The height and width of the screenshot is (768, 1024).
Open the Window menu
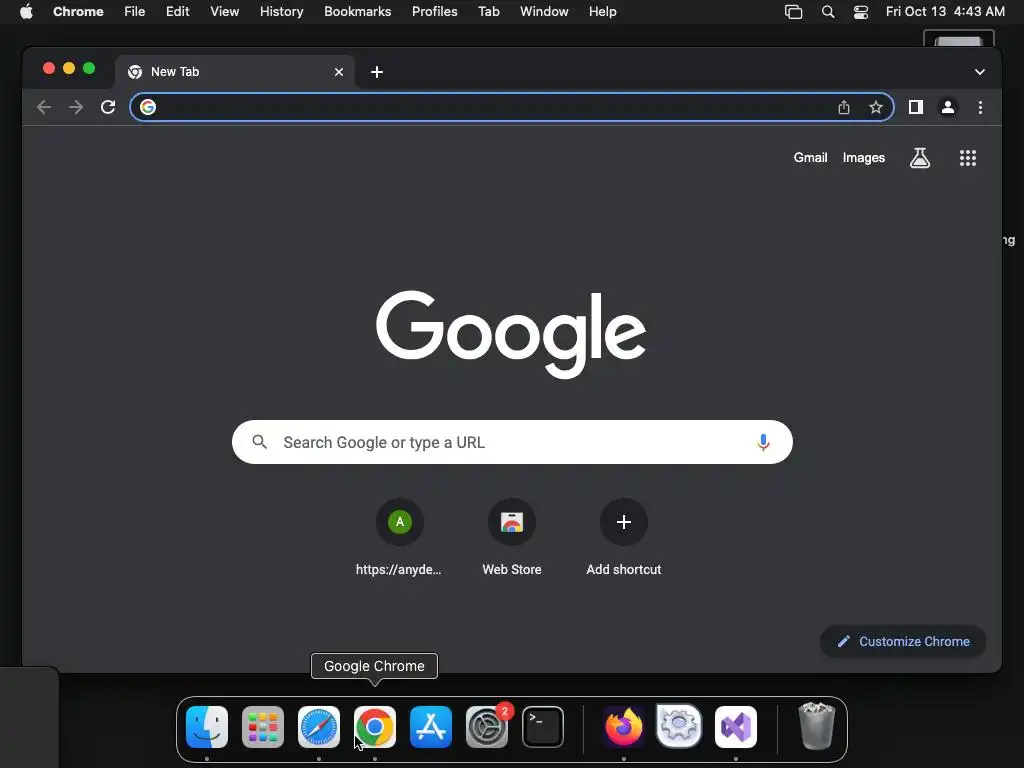pyautogui.click(x=544, y=12)
